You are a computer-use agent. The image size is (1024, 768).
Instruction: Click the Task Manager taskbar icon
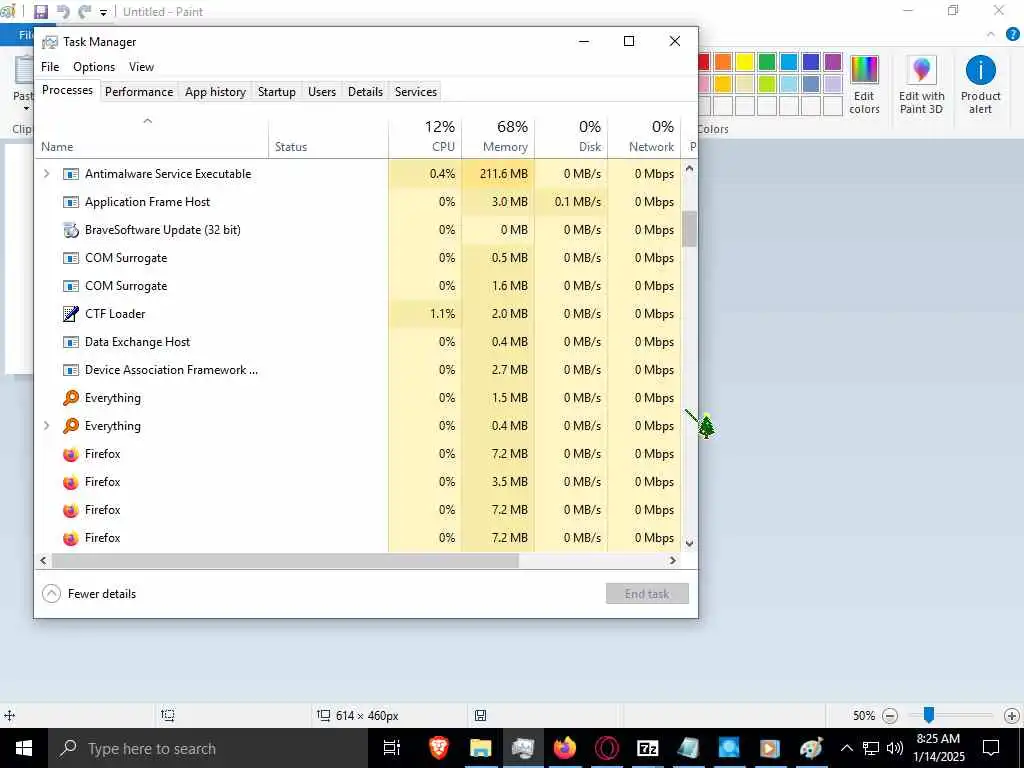pos(523,748)
